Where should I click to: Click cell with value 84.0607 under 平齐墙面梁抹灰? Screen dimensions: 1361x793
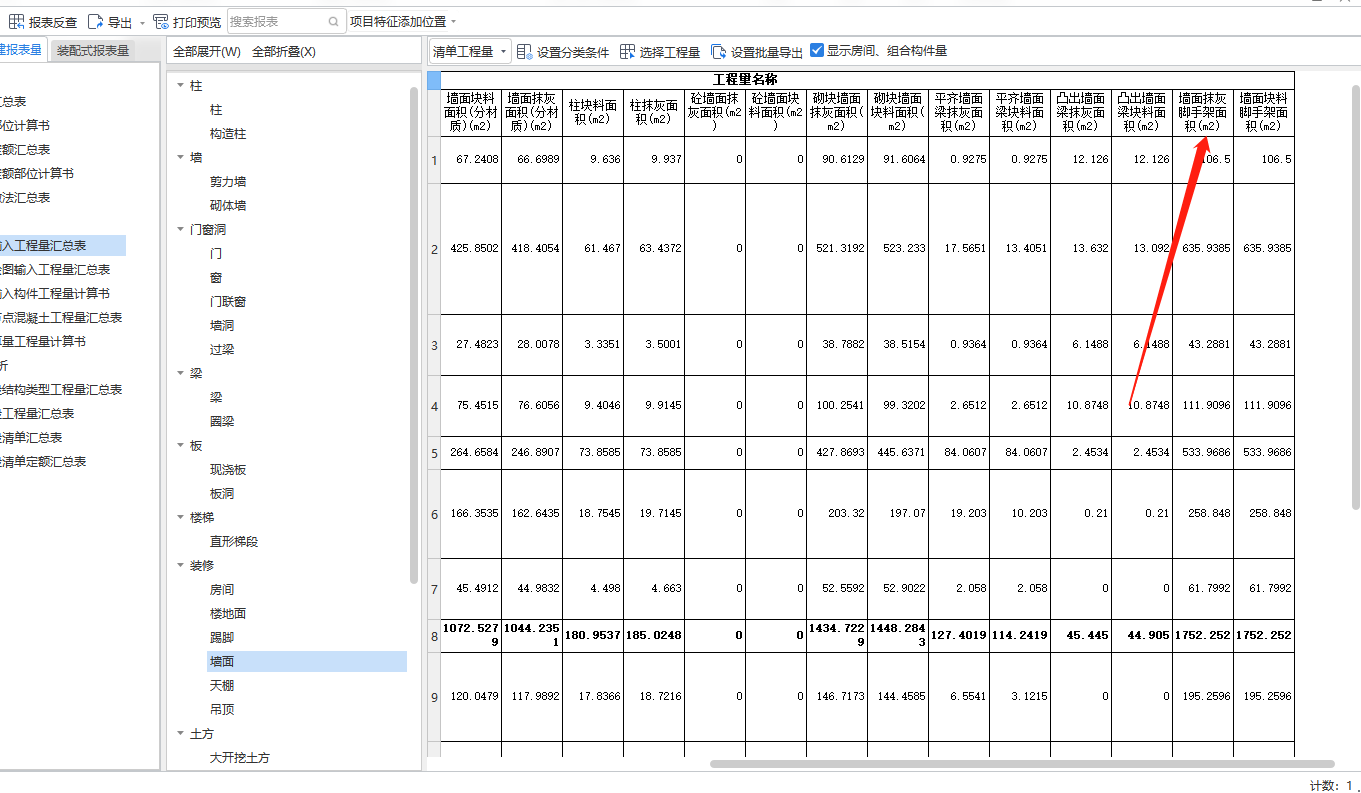point(959,453)
